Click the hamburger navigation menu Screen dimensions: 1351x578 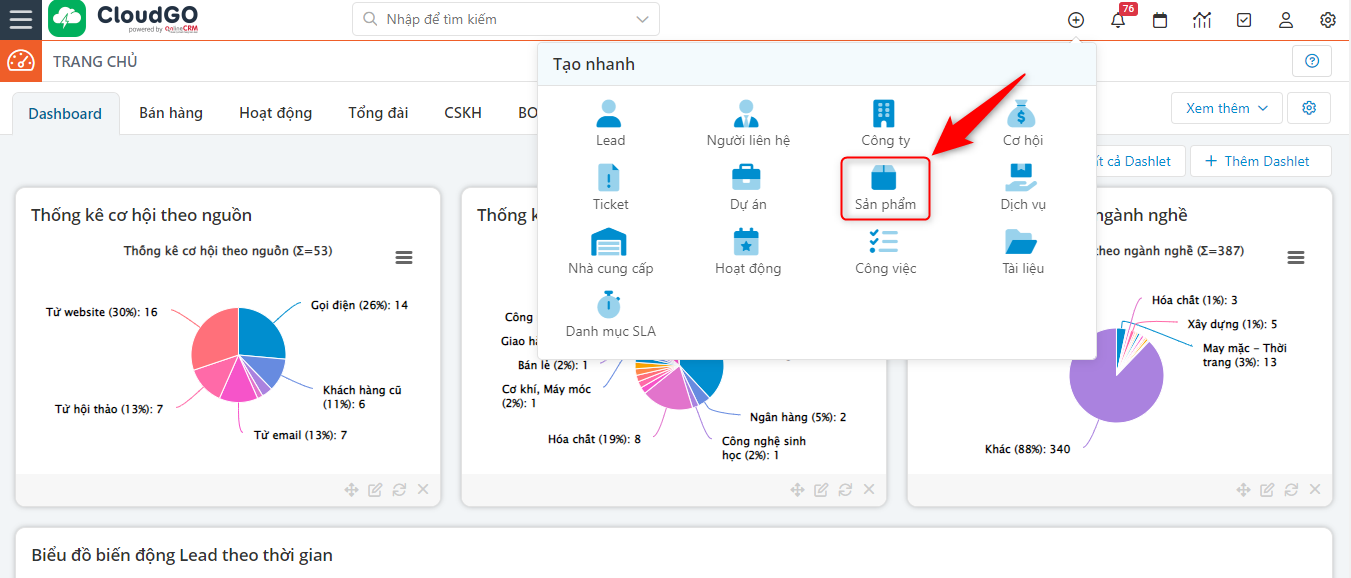tap(21, 20)
